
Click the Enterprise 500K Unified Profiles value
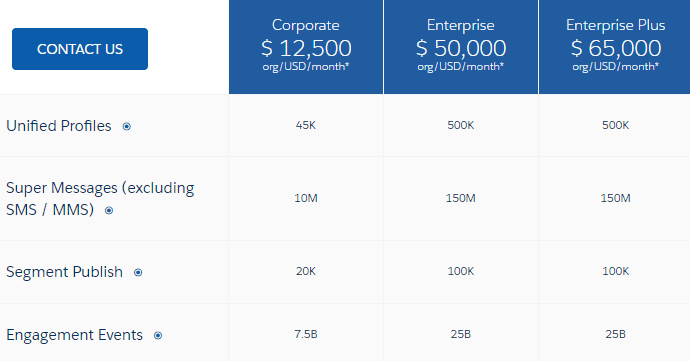[461, 125]
